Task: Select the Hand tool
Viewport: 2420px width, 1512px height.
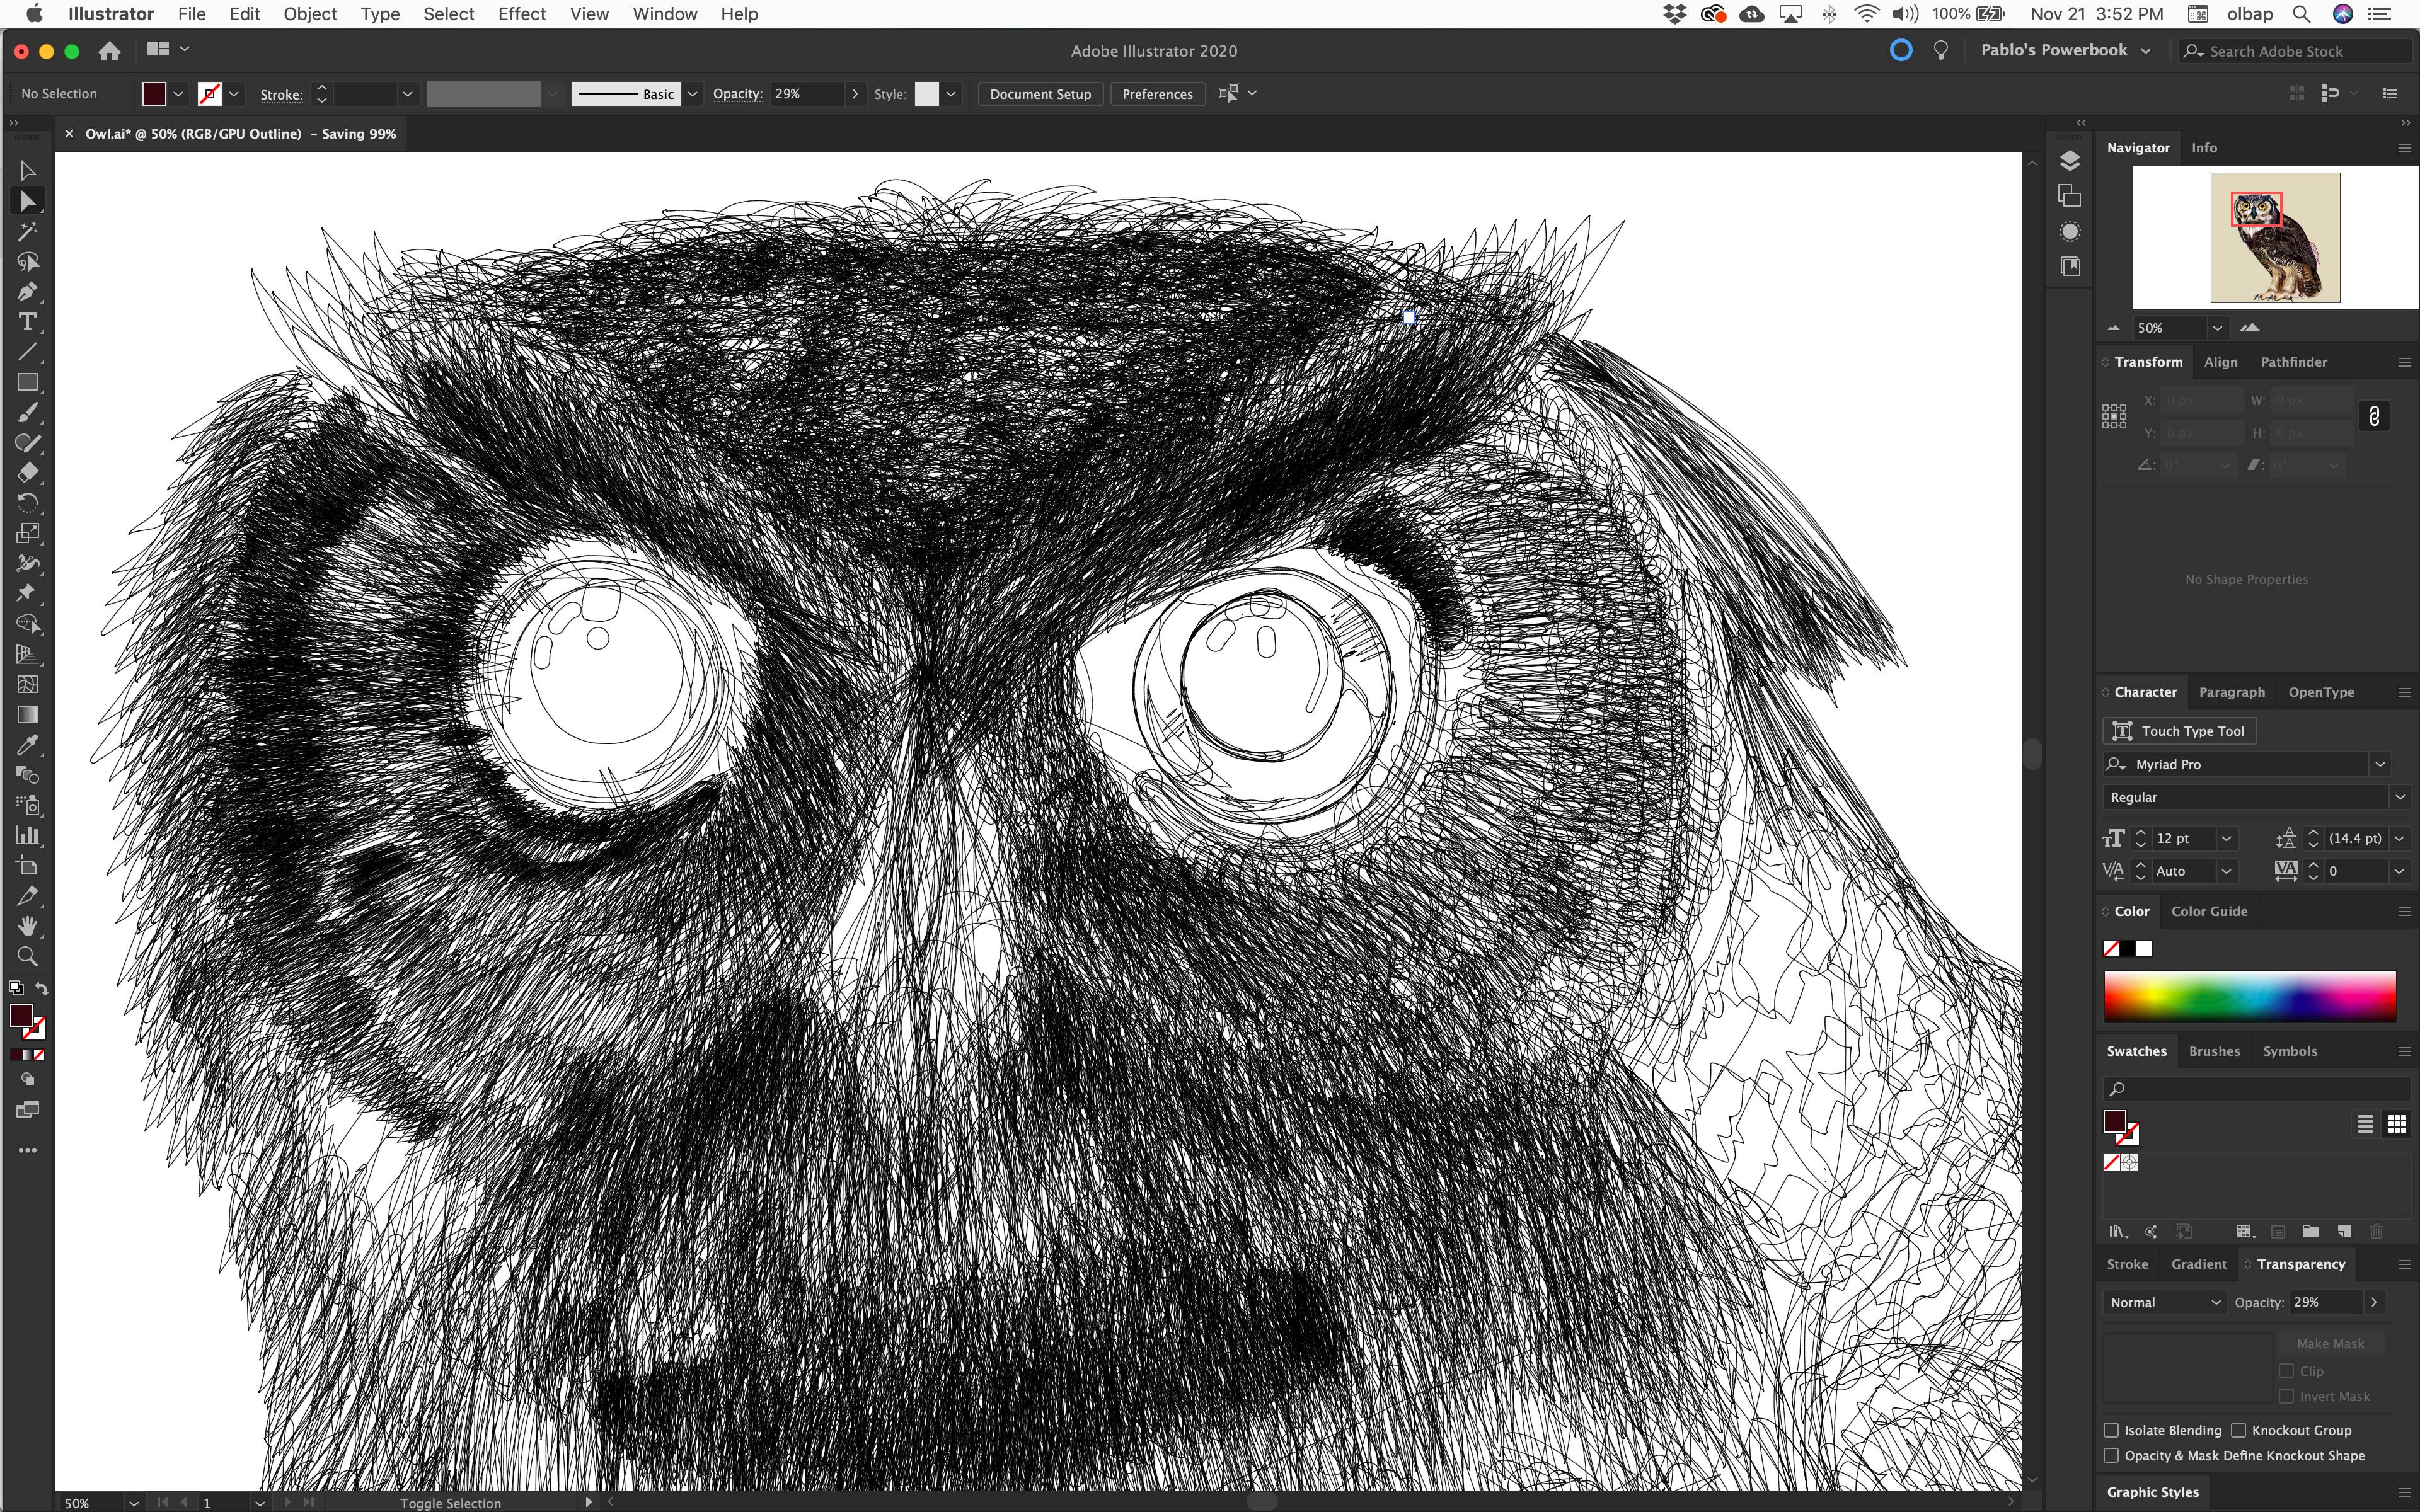Action: pos(27,926)
